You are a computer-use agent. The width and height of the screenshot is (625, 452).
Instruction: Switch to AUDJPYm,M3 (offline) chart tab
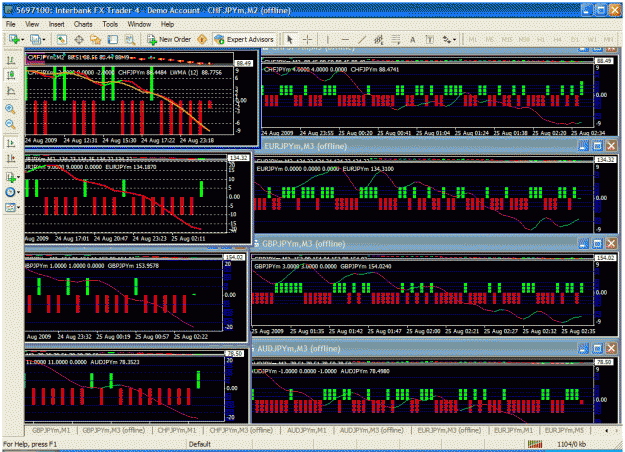click(371, 430)
